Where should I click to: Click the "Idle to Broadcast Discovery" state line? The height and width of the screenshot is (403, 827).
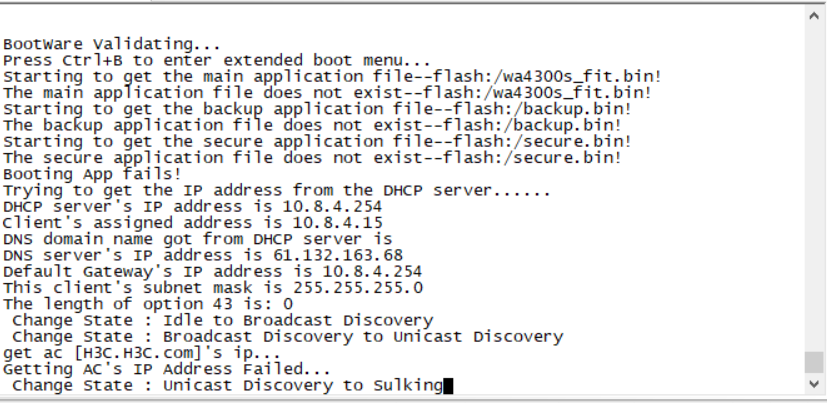pyautogui.click(x=222, y=320)
